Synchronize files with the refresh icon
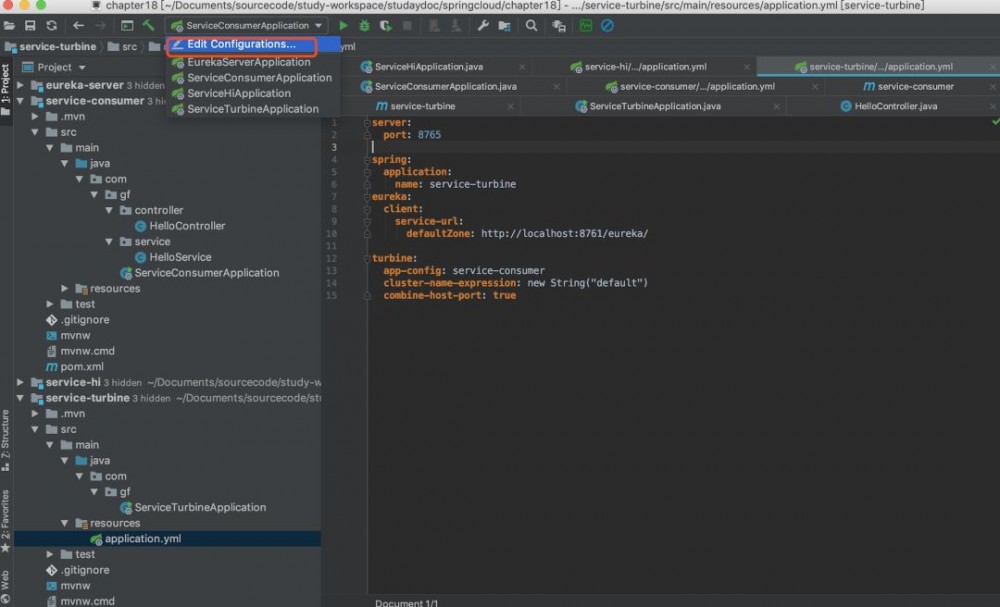The height and width of the screenshot is (607, 1000). click(51, 25)
